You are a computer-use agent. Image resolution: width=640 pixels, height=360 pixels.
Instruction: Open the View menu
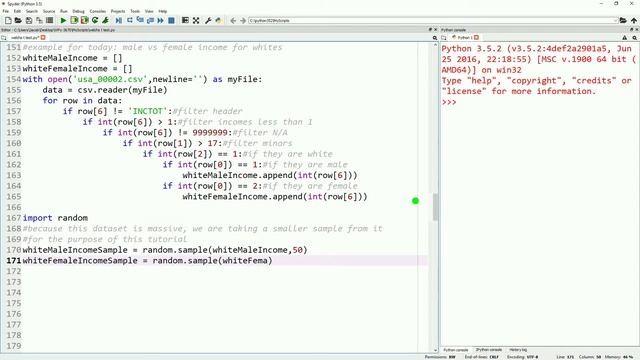tap(149, 11)
